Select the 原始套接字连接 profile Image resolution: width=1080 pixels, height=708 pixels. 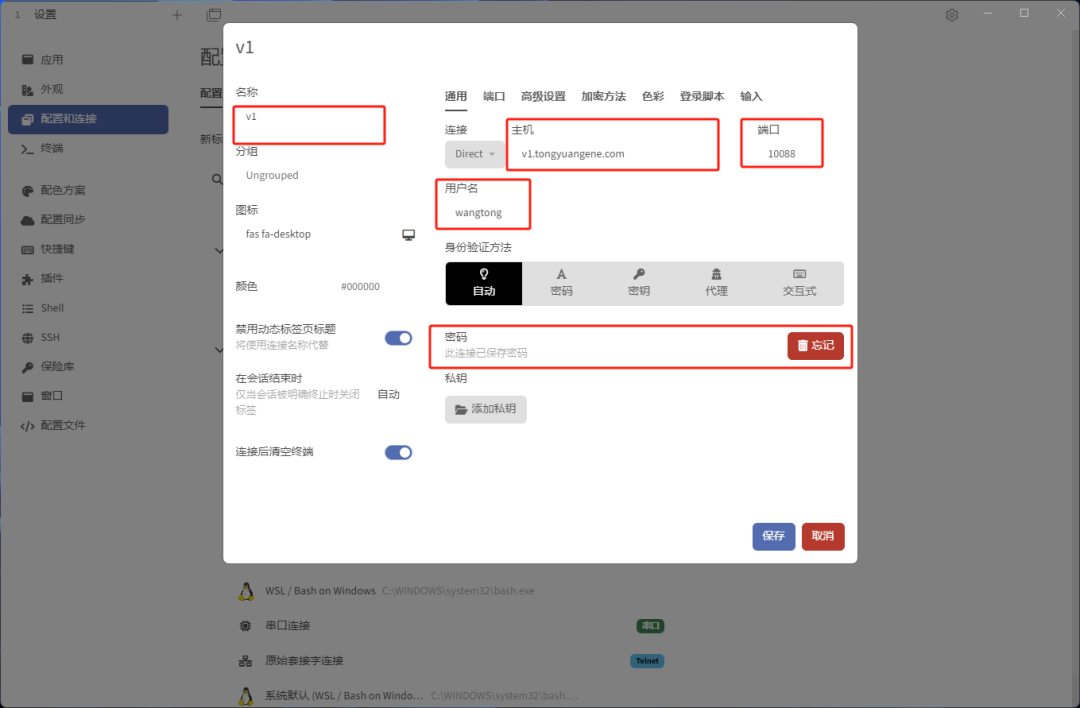[x=451, y=660]
